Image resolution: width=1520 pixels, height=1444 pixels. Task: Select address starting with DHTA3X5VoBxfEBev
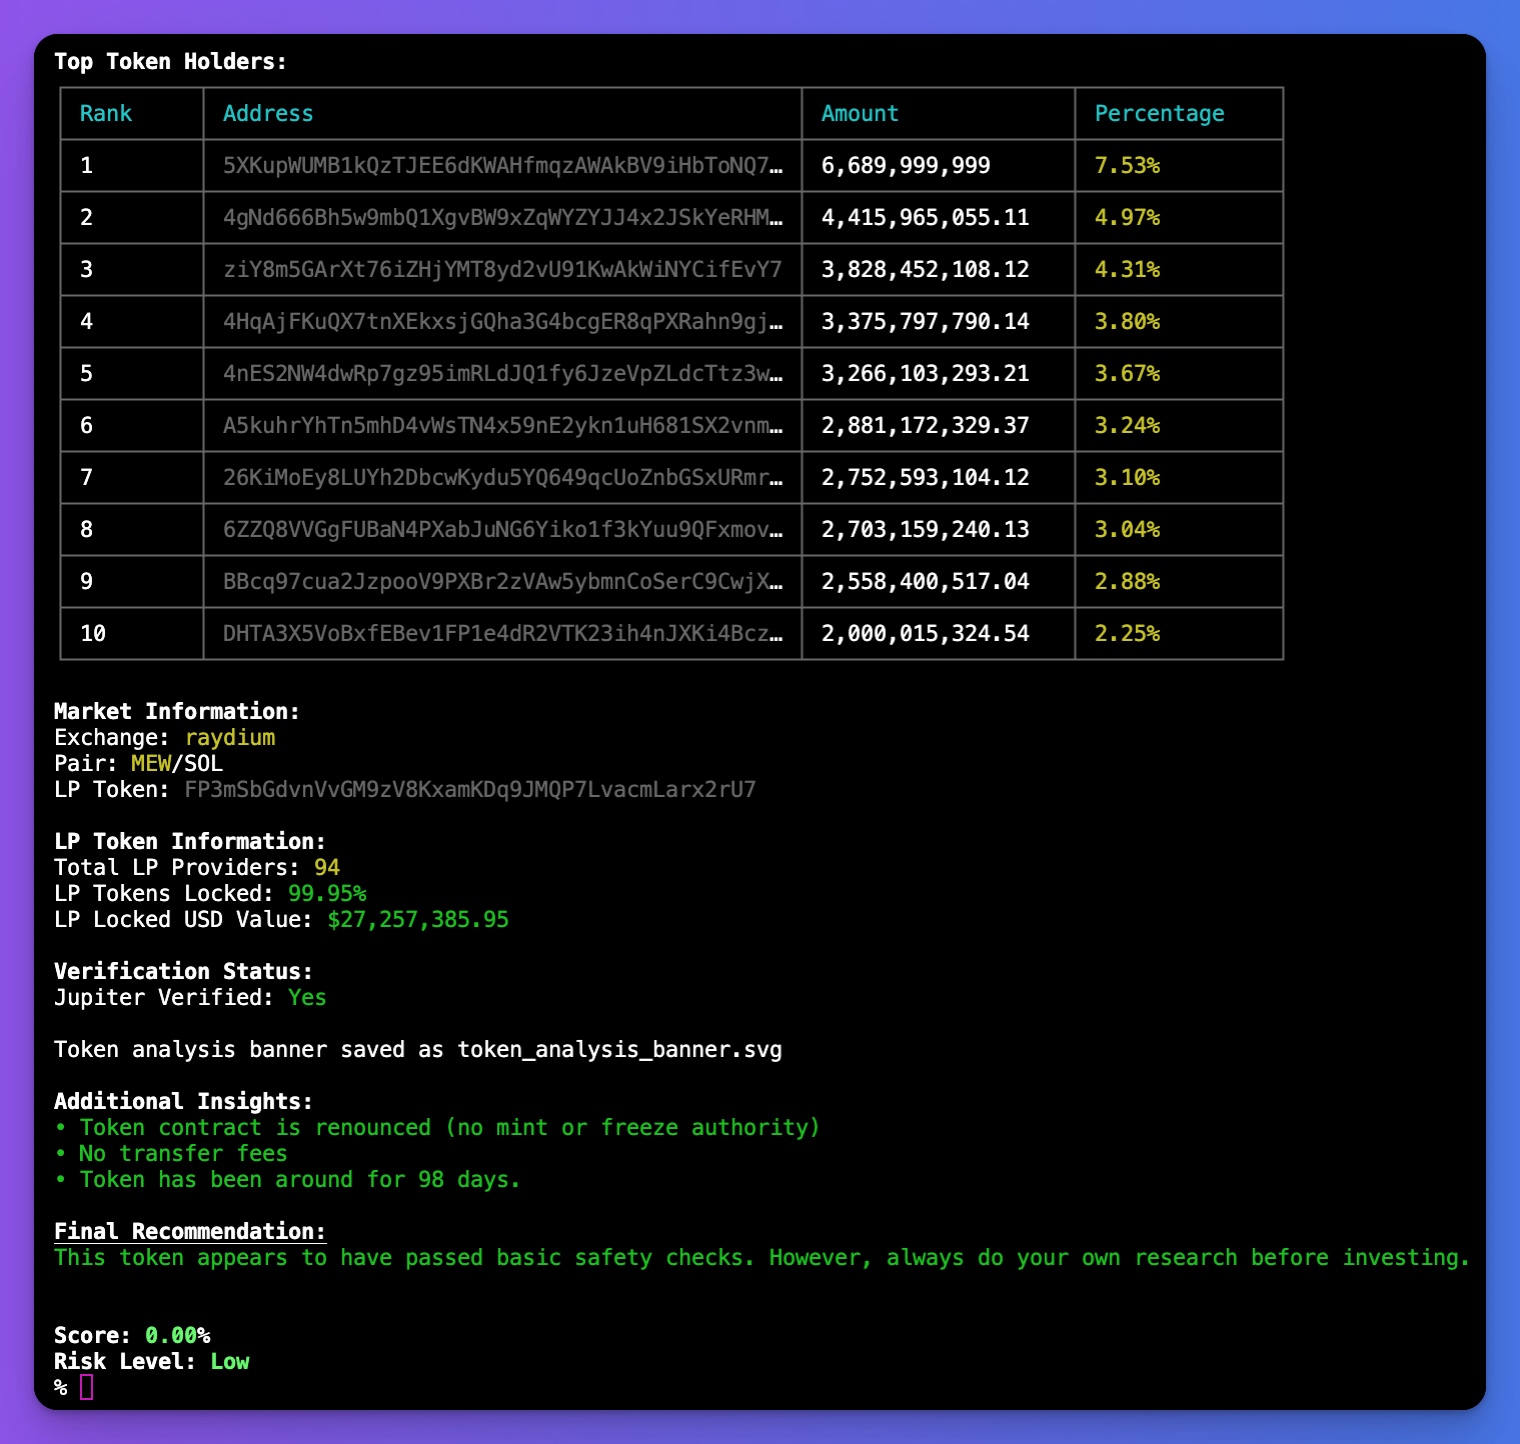click(503, 634)
